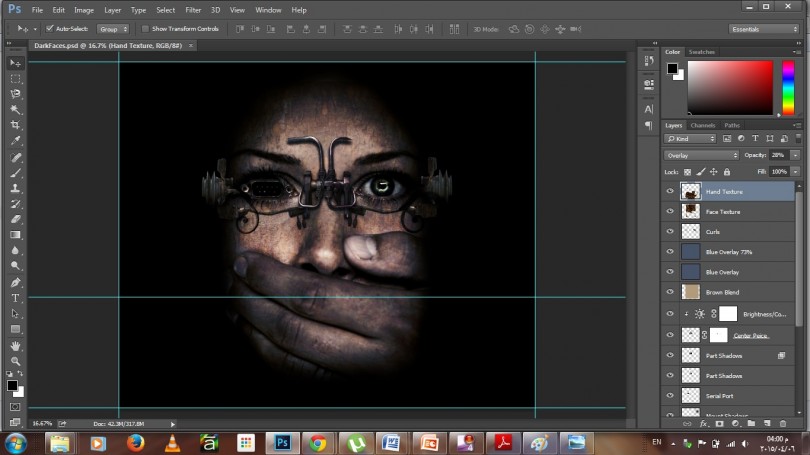Choose the Rectangular Marquee tool
Viewport: 810px width, 455px height.
(15, 78)
